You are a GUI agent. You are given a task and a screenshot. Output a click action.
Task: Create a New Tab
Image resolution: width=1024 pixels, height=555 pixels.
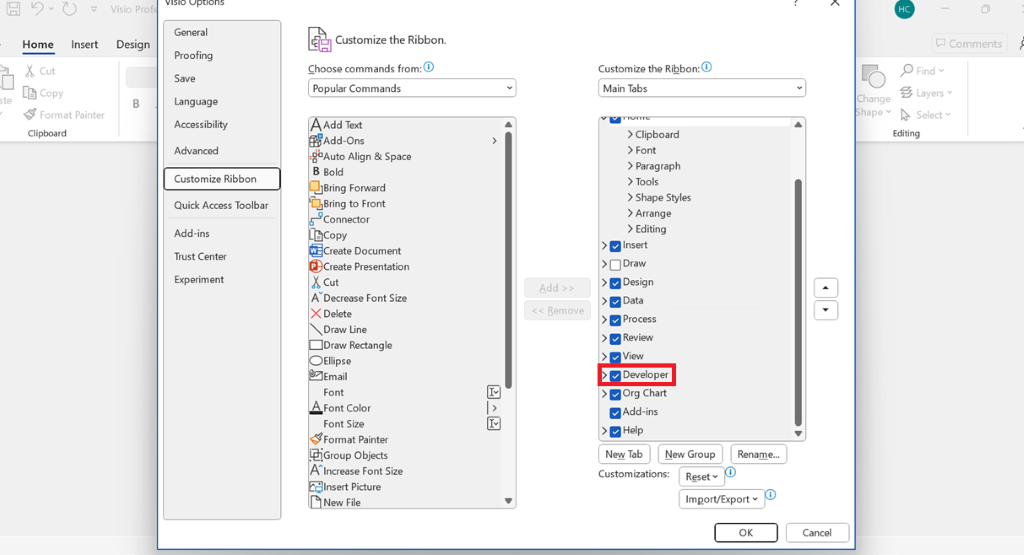pyautogui.click(x=624, y=454)
